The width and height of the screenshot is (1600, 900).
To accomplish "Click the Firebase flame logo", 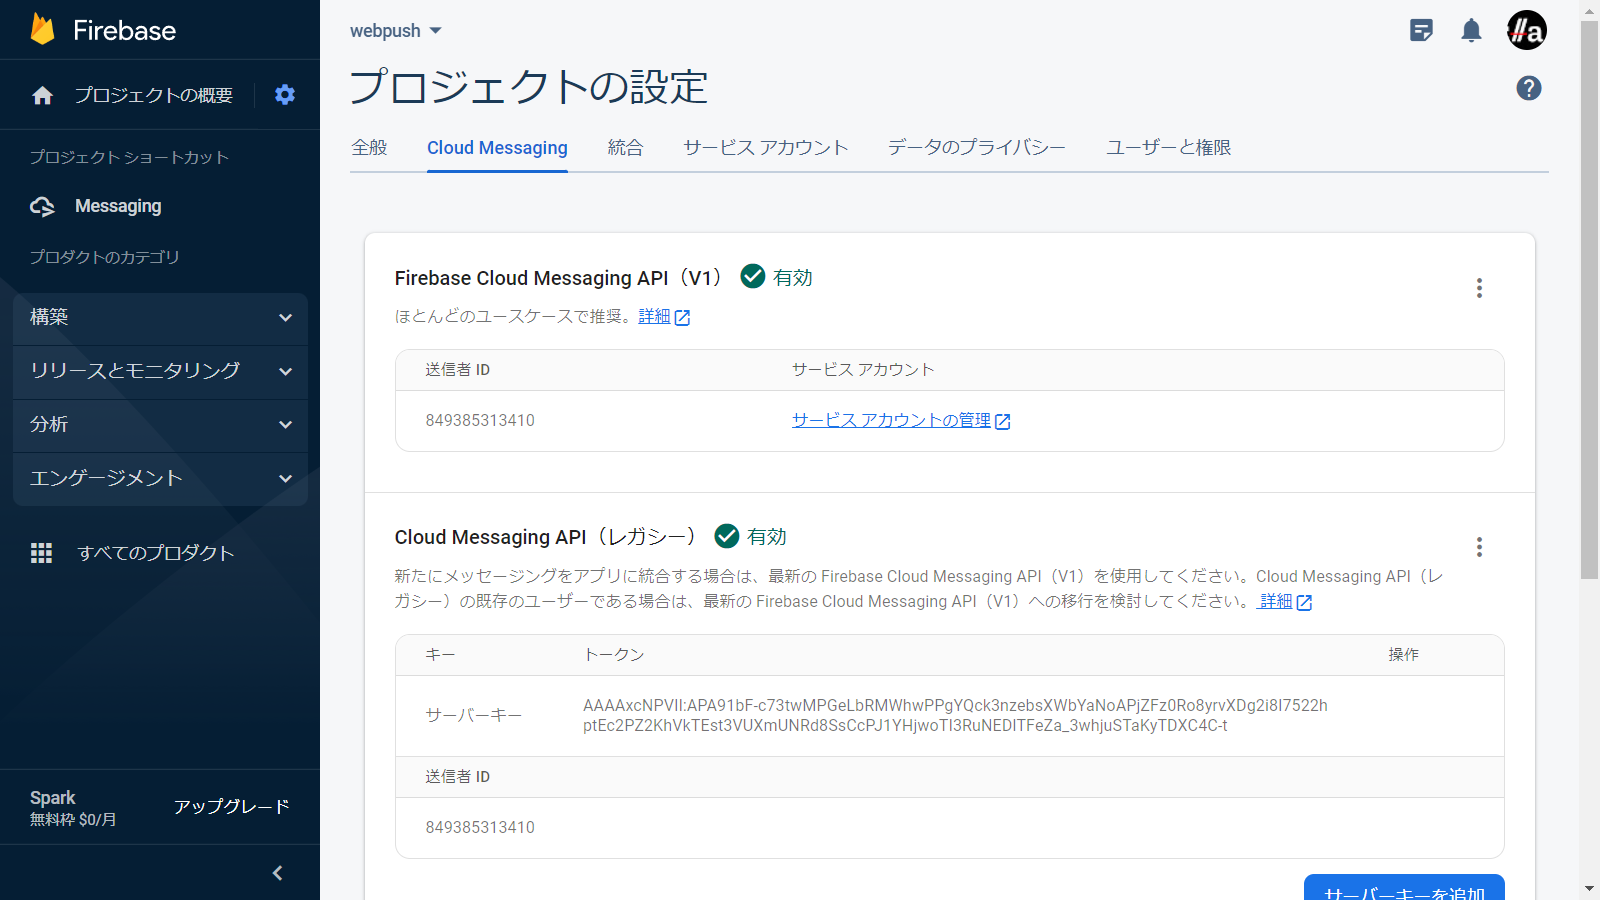I will click(x=42, y=29).
